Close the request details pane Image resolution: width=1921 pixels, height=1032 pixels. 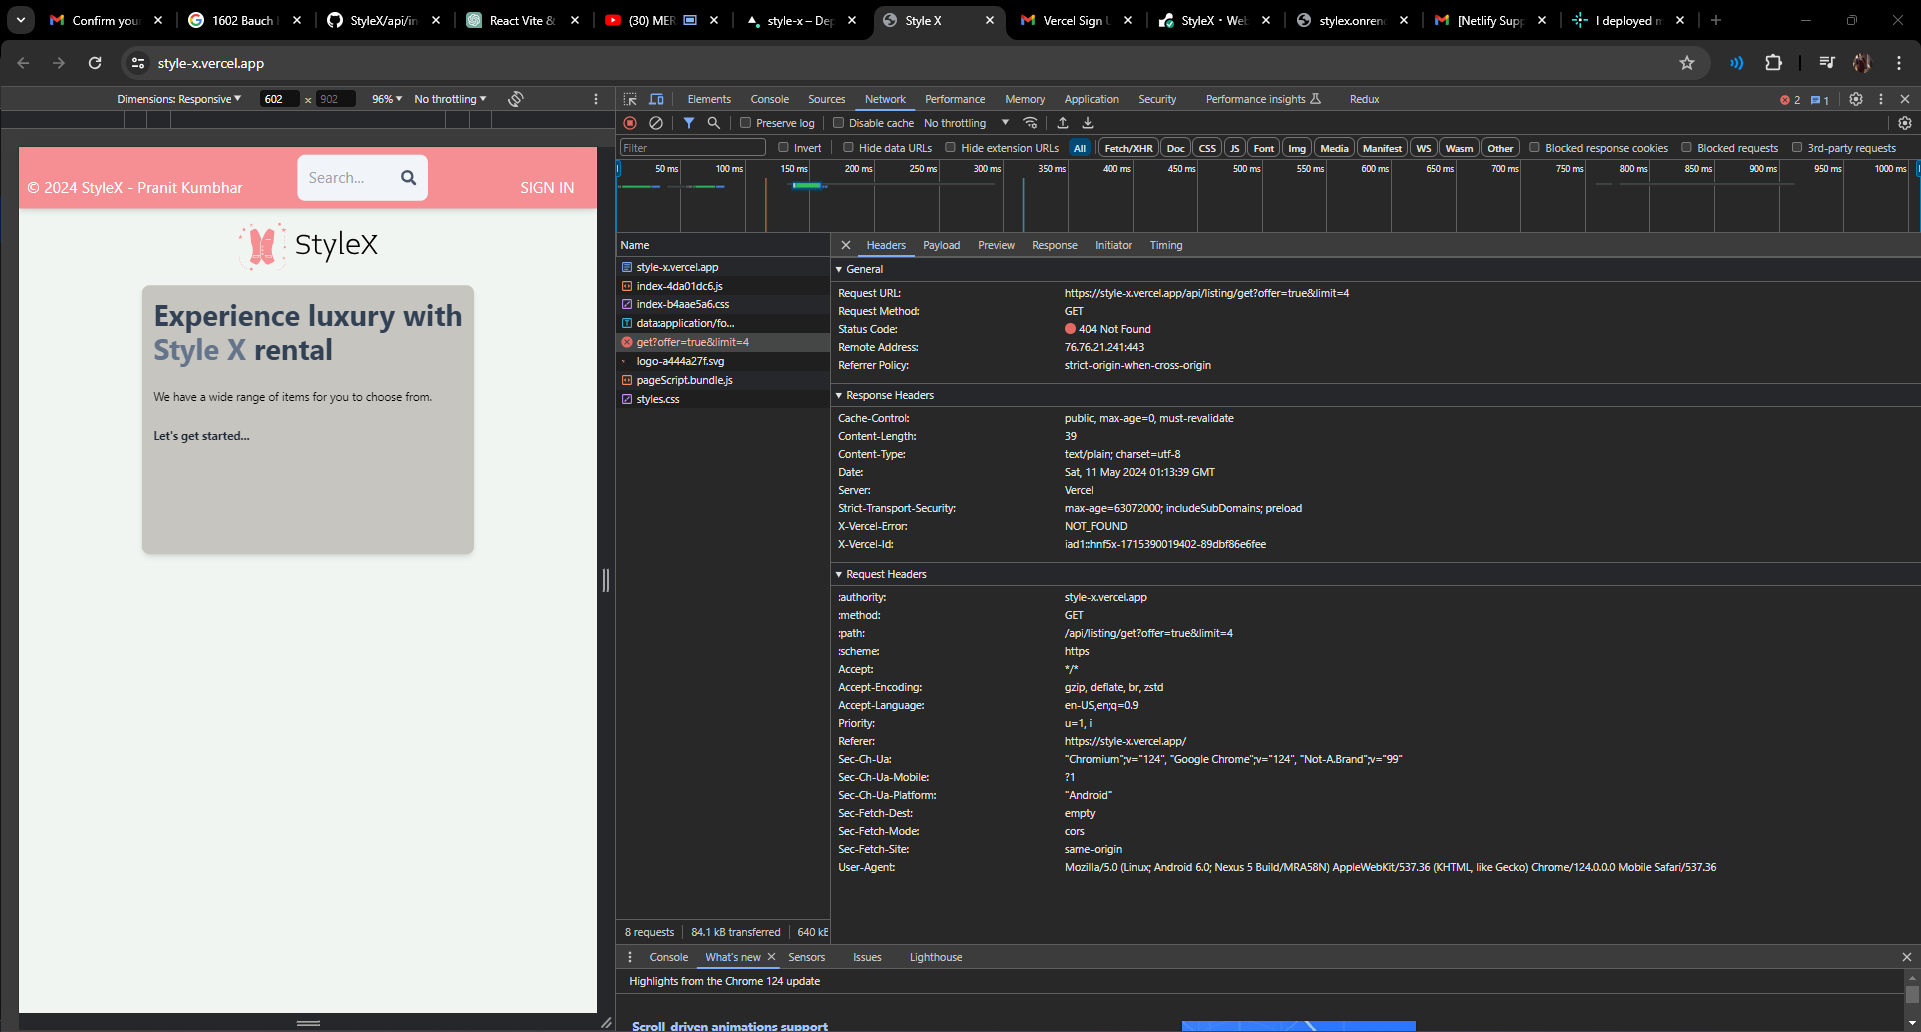pyautogui.click(x=846, y=245)
